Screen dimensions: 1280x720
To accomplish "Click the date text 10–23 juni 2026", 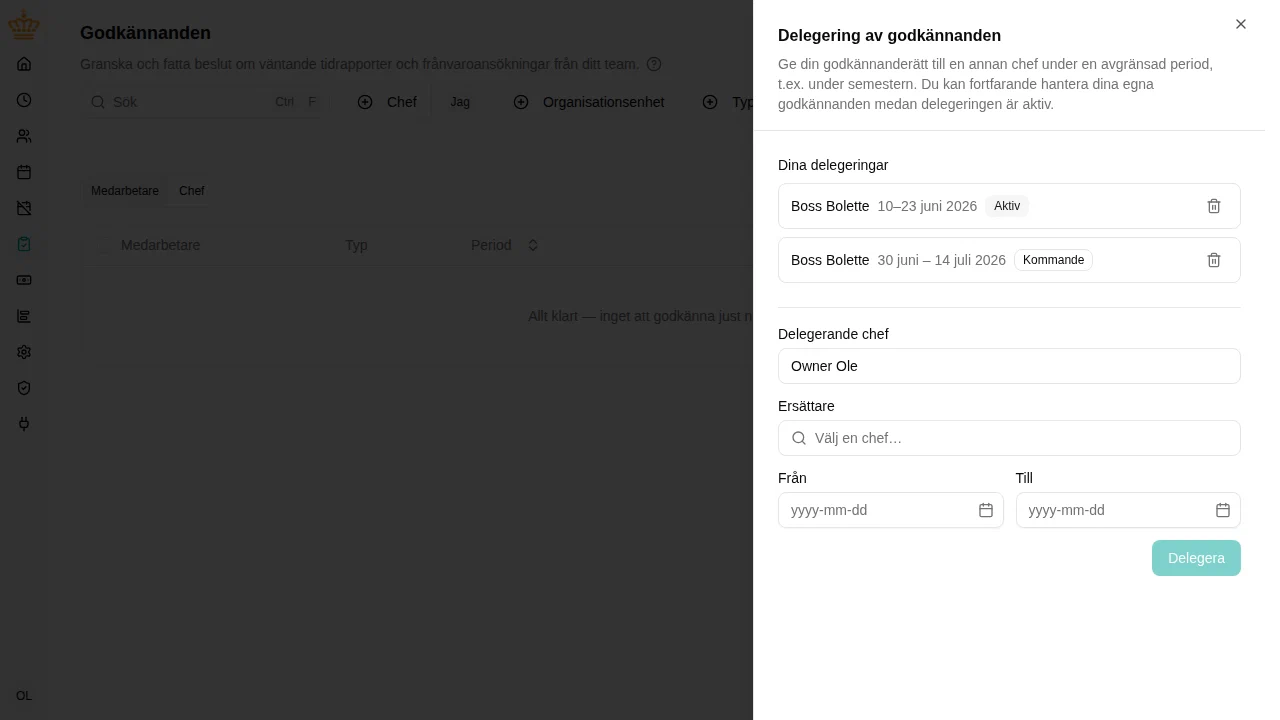I will pos(927,206).
